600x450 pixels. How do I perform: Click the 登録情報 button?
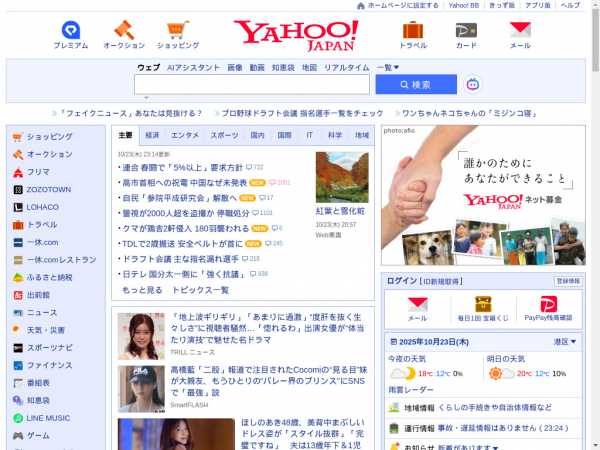coord(568,281)
